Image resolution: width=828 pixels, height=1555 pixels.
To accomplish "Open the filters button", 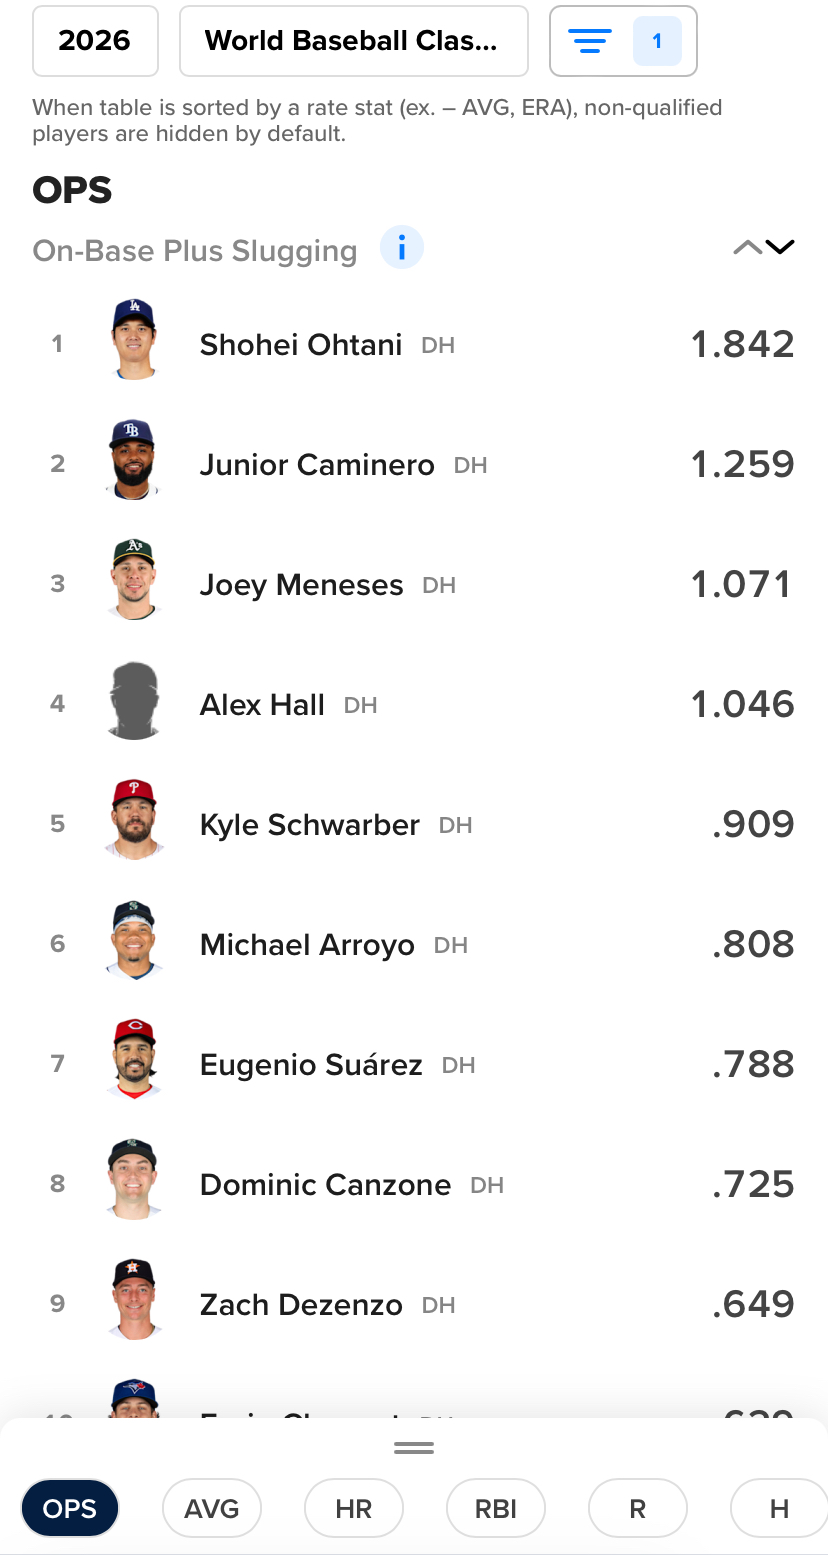I will pos(622,41).
